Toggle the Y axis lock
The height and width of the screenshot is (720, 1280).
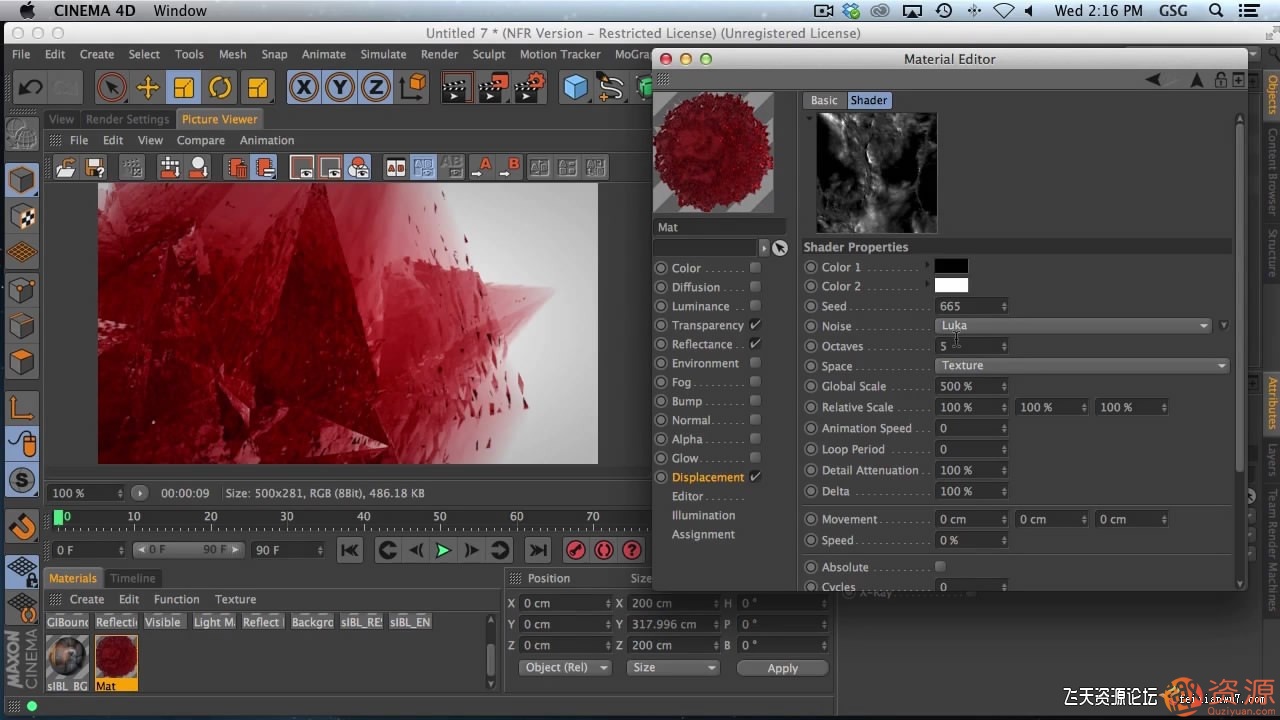pyautogui.click(x=340, y=87)
